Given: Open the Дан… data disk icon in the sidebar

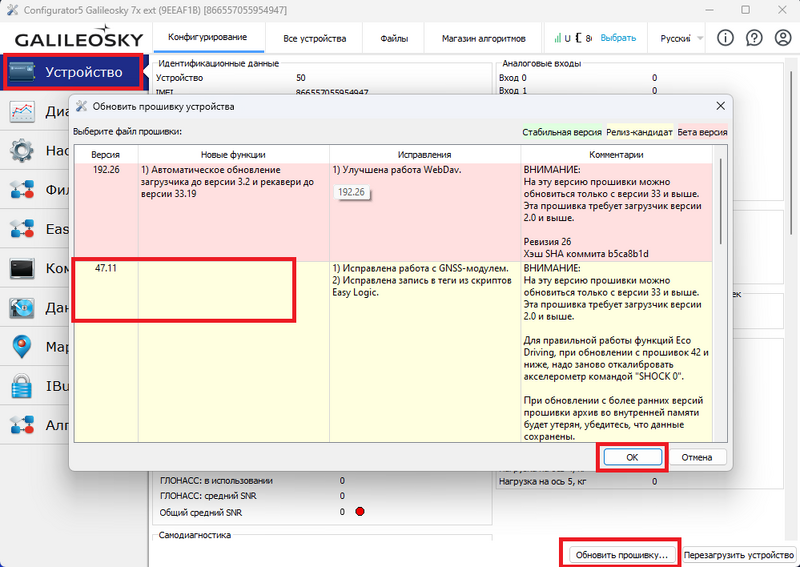Looking at the screenshot, I should click(x=22, y=308).
